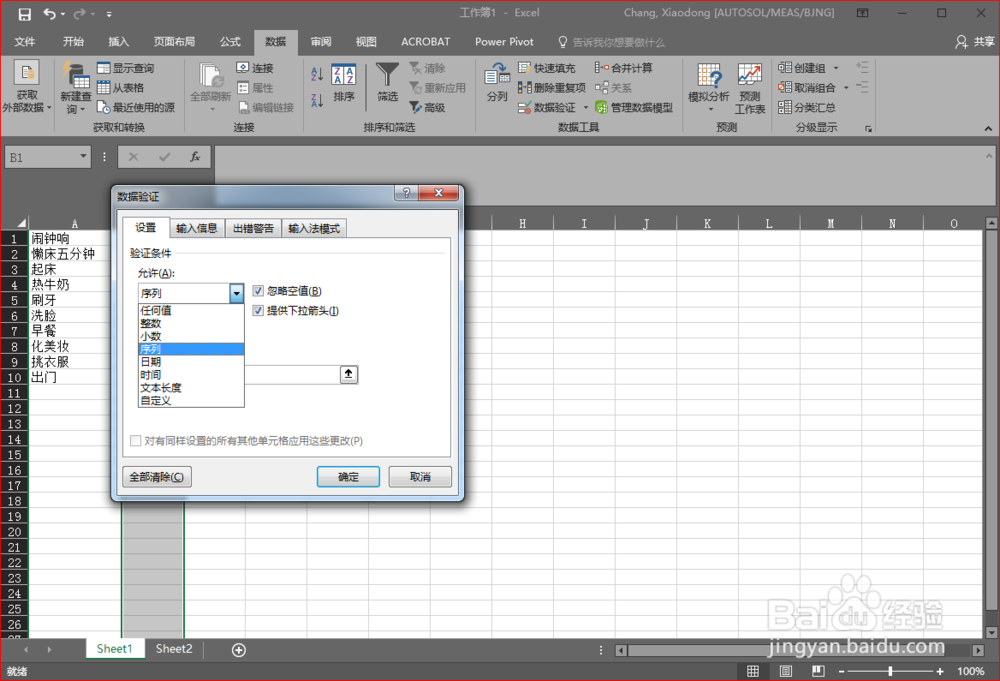Disable the 提供下拉箭头 option
Screen dimensions: 1000x681
[258, 311]
